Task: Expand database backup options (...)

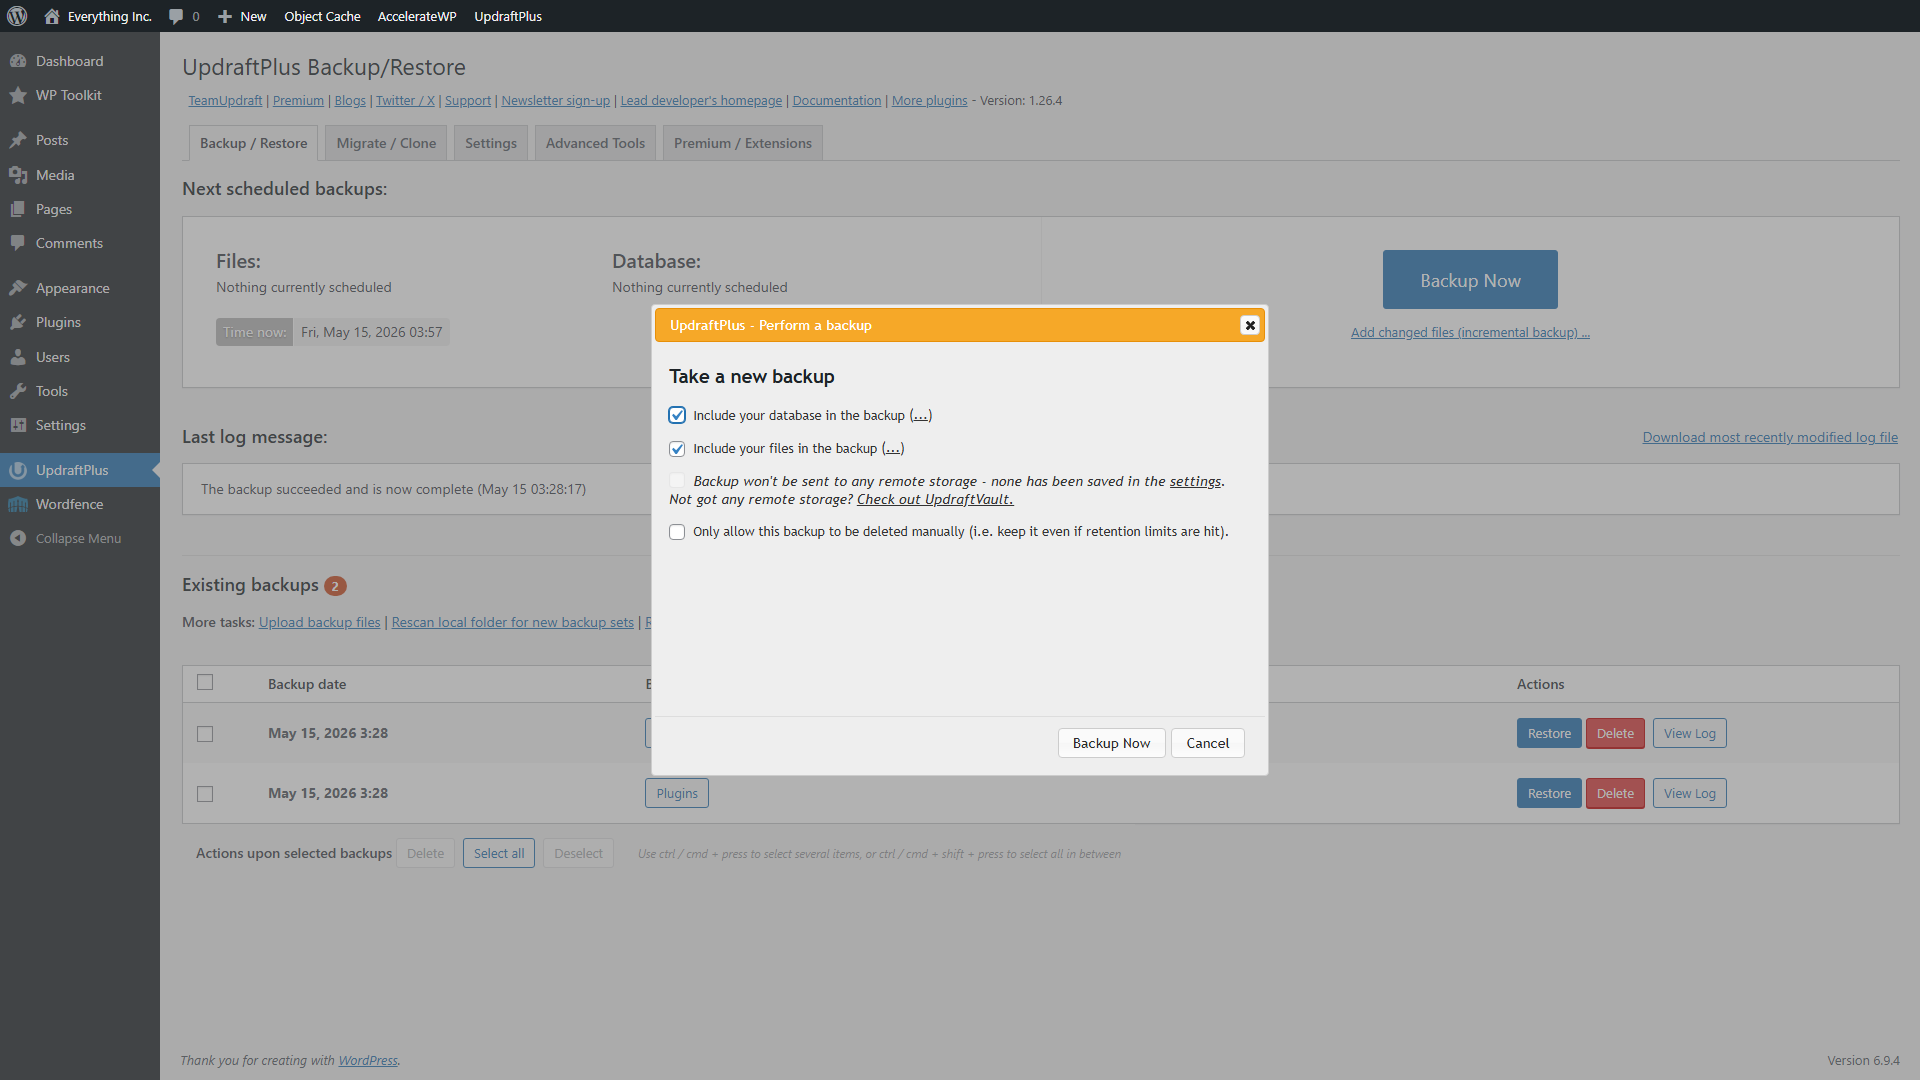Action: [x=920, y=415]
